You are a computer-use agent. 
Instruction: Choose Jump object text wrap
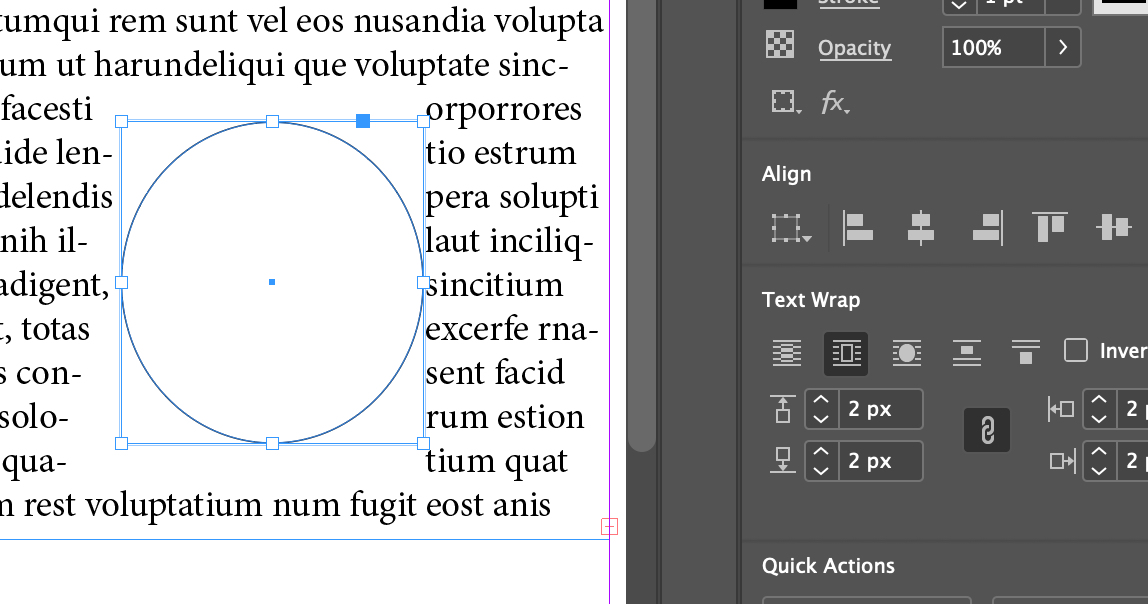(x=965, y=353)
